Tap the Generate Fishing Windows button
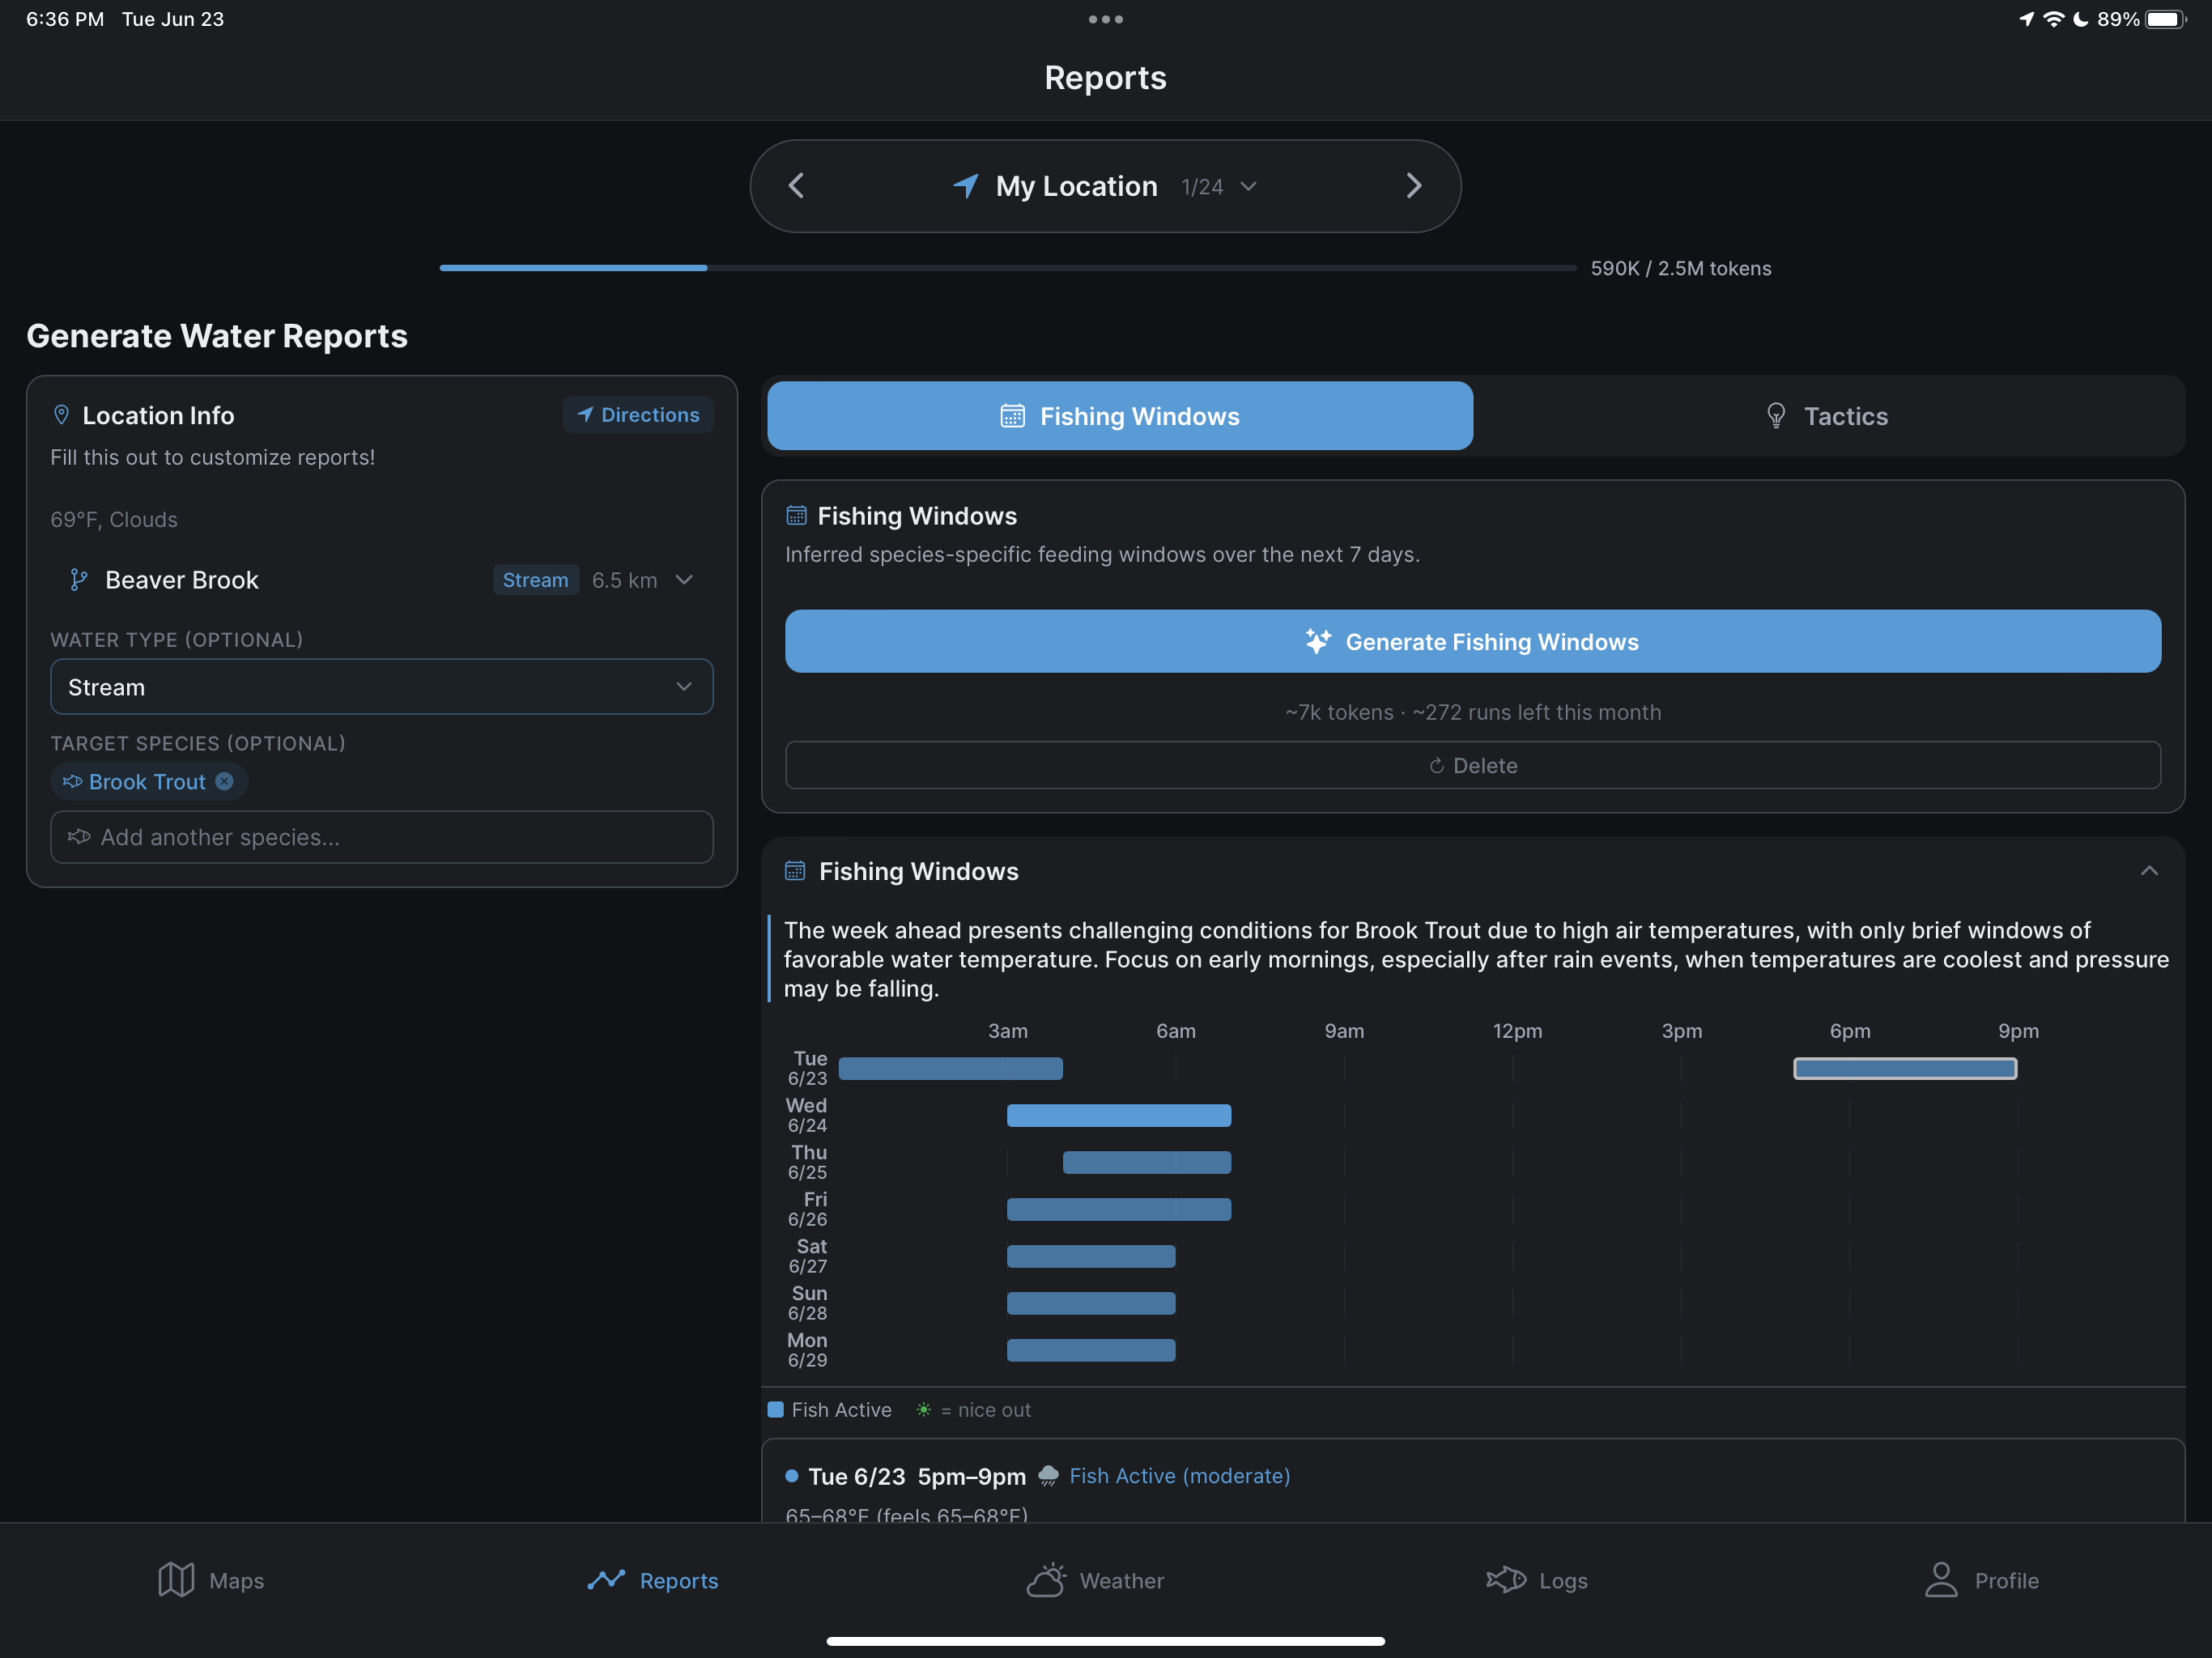The height and width of the screenshot is (1658, 2212). 1472,641
